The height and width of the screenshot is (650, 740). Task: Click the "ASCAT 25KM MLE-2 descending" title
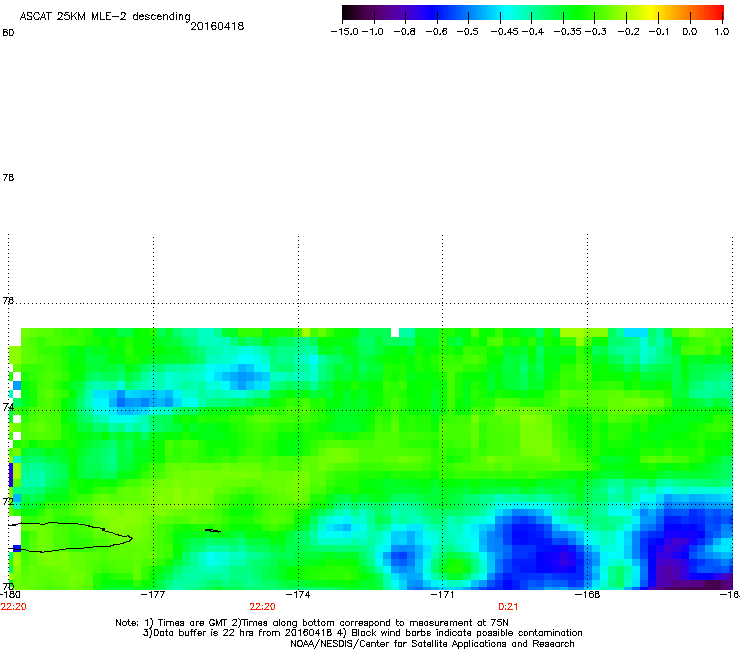click(105, 16)
